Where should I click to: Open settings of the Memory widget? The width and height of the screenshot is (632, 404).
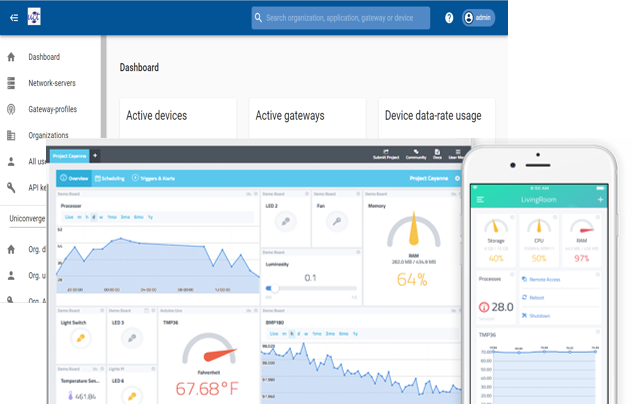[x=459, y=194]
